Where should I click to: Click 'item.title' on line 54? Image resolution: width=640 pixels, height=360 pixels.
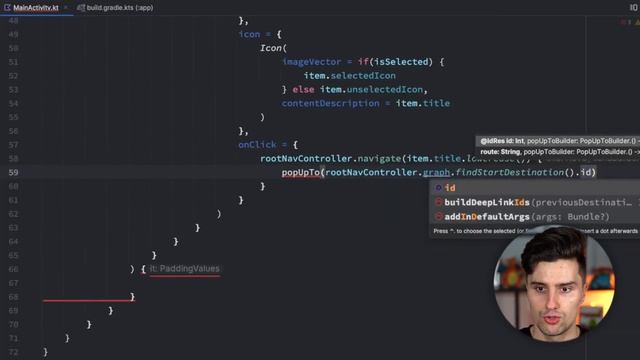pos(423,103)
